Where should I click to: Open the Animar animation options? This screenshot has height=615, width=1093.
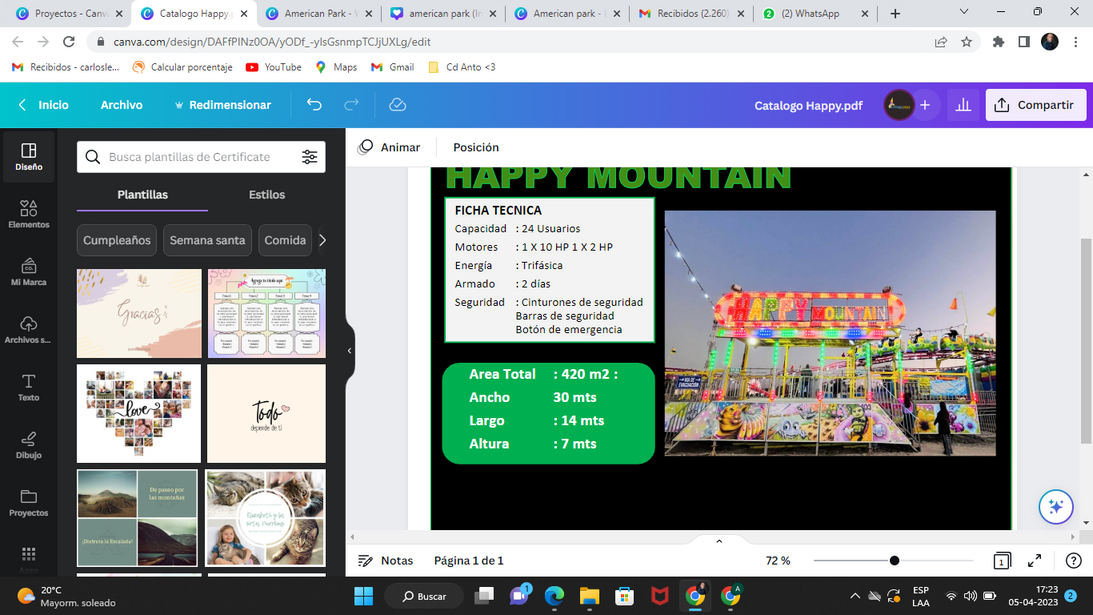pos(389,147)
